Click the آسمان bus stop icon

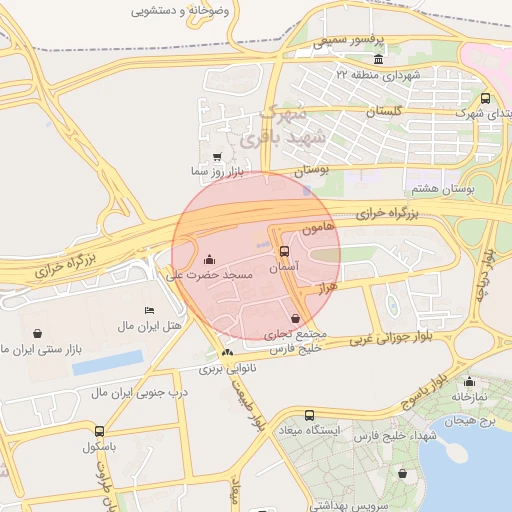(x=284, y=251)
